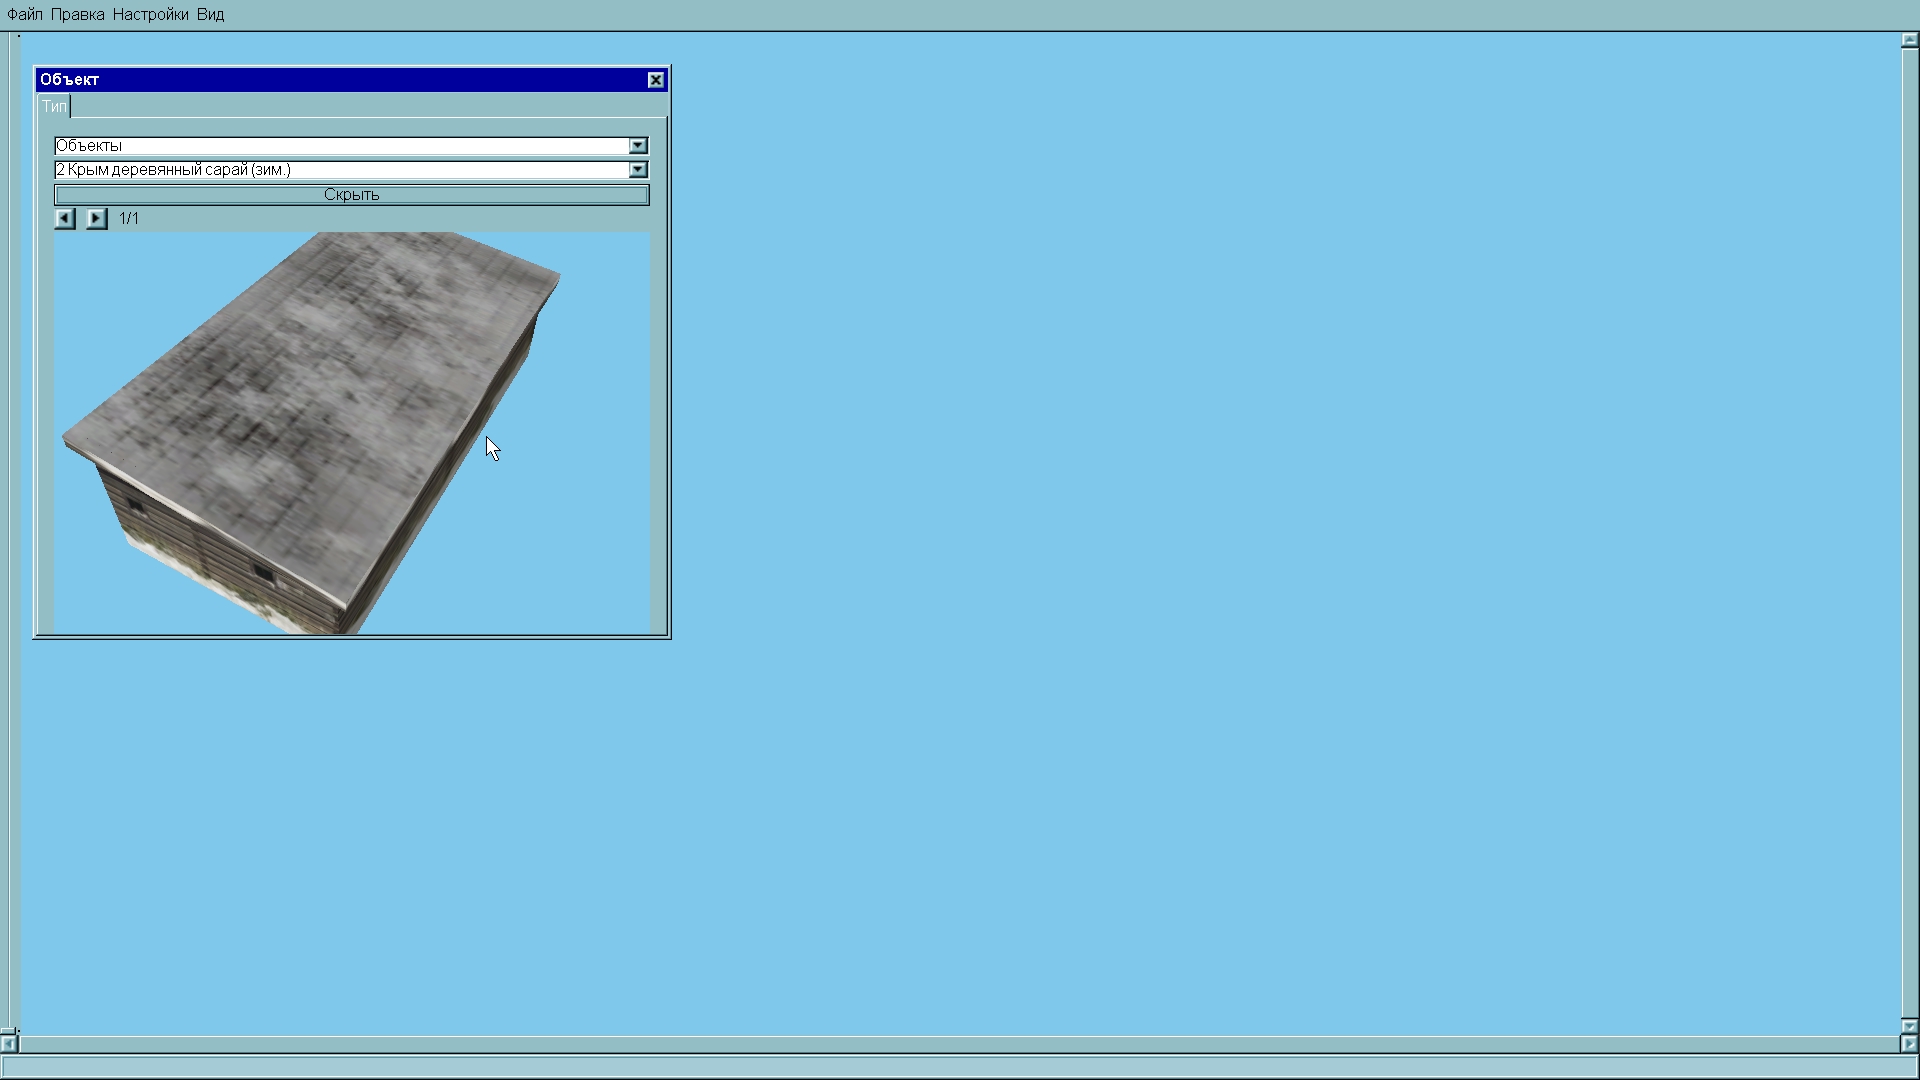Click the Объект window title bar
The image size is (1920, 1080).
pyautogui.click(x=340, y=80)
